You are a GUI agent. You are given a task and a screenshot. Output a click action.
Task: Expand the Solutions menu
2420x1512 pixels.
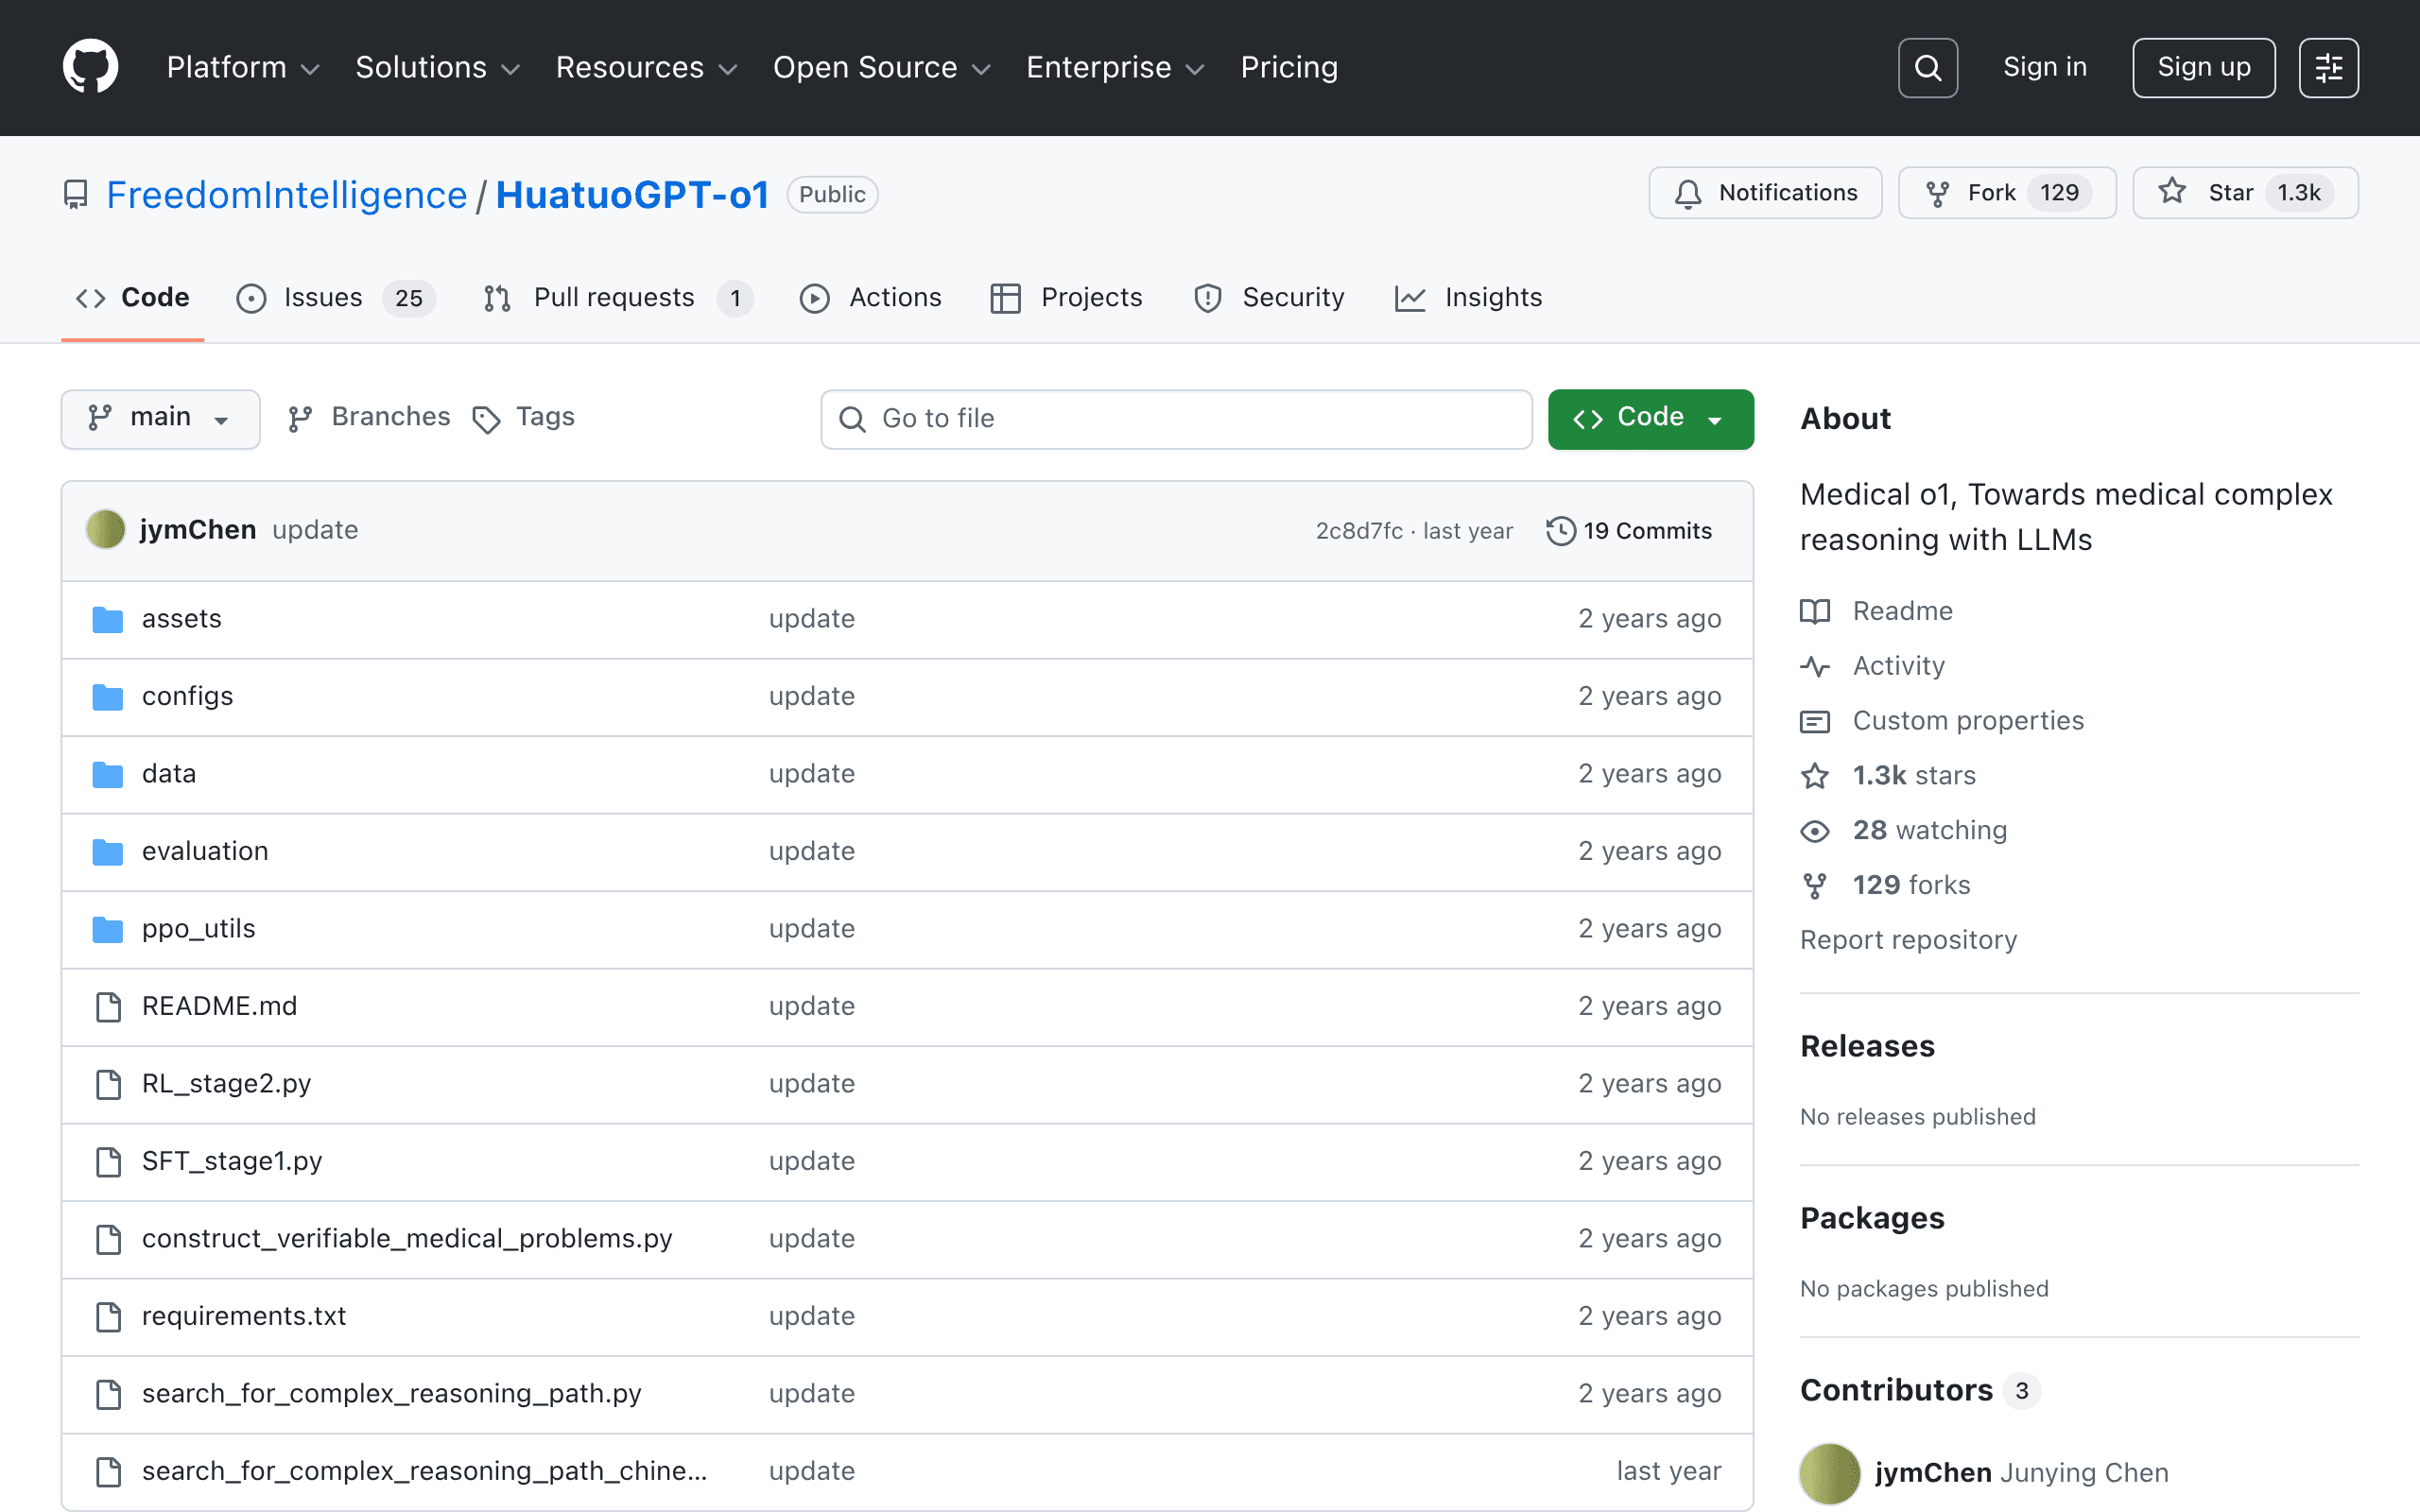438,68
